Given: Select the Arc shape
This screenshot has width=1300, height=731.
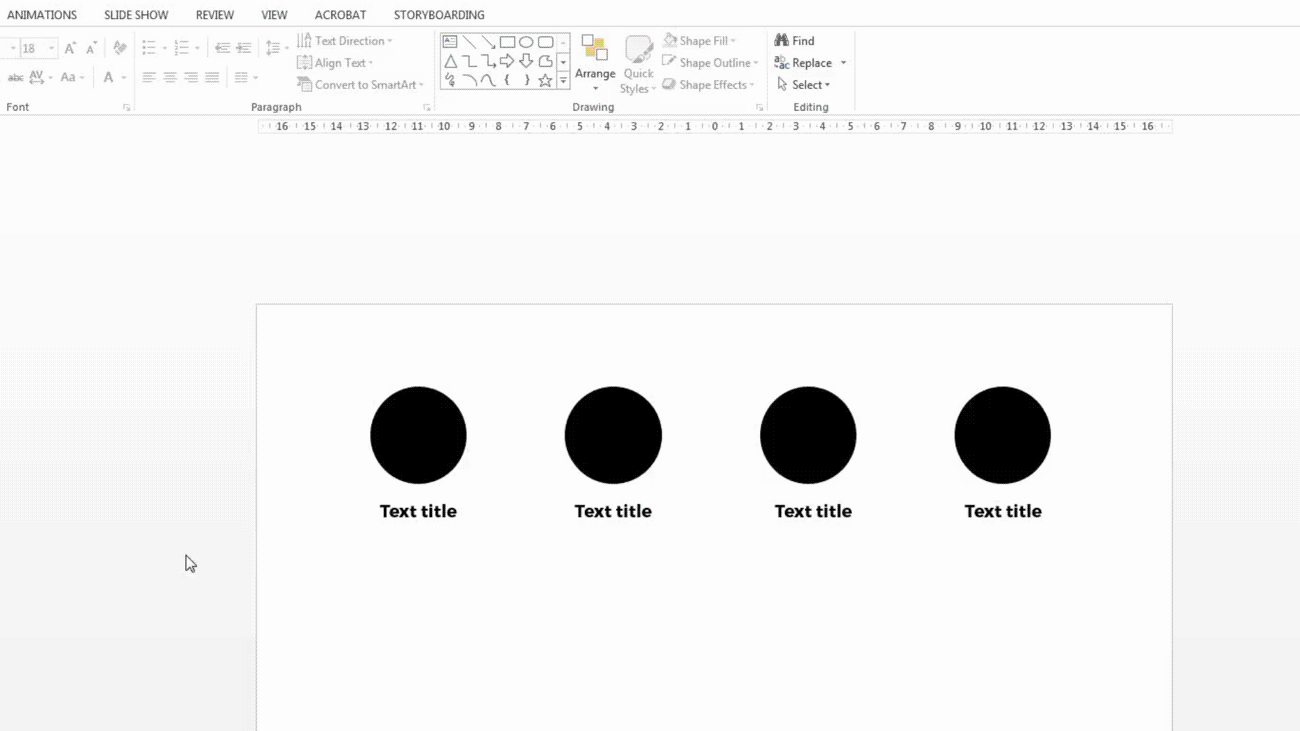Looking at the screenshot, I should [469, 80].
